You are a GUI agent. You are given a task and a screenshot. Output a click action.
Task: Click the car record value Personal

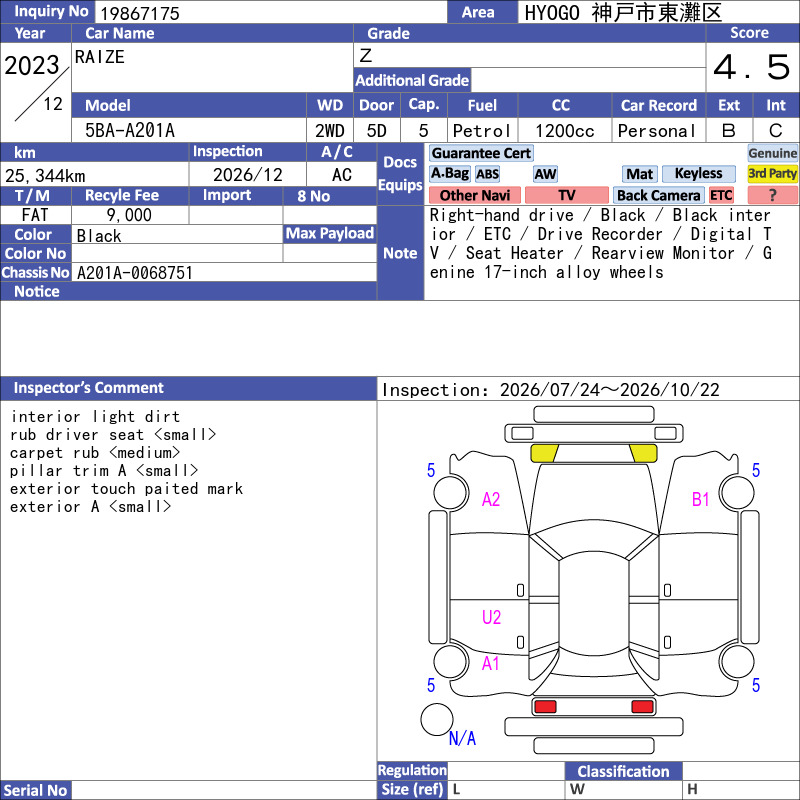(x=657, y=131)
